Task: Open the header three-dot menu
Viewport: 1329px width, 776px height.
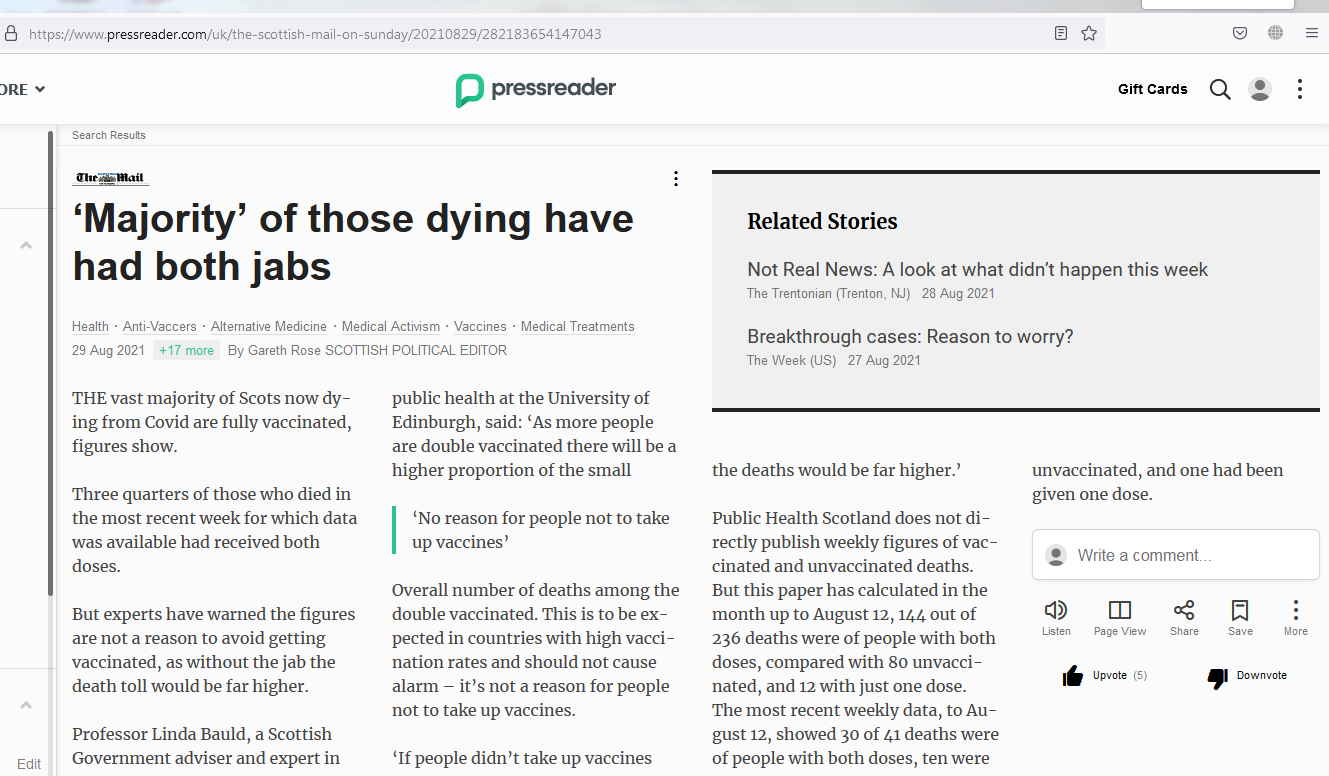Action: click(1300, 89)
